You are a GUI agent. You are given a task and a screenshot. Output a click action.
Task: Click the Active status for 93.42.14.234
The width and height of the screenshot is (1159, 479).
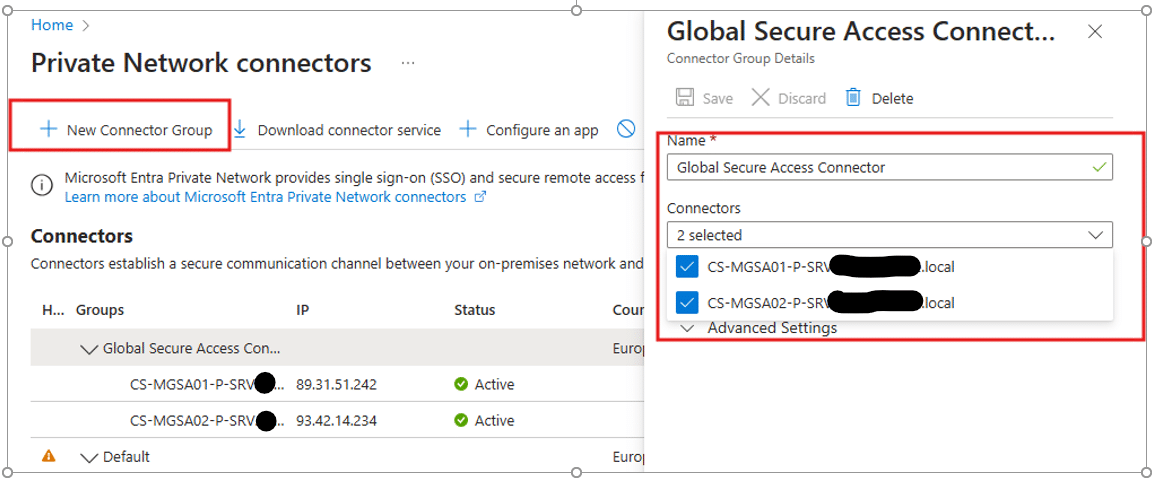pos(494,421)
